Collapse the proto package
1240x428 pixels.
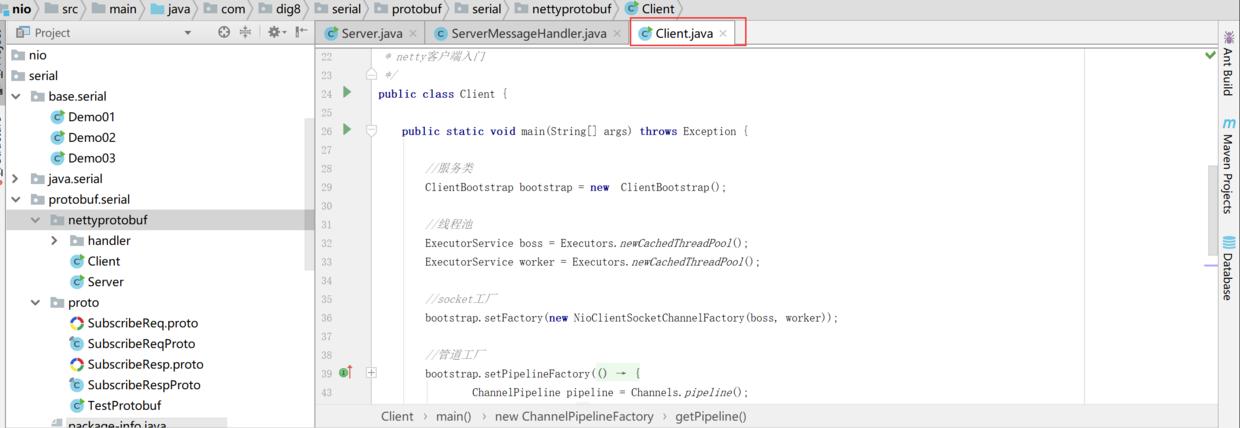pyautogui.click(x=36, y=303)
